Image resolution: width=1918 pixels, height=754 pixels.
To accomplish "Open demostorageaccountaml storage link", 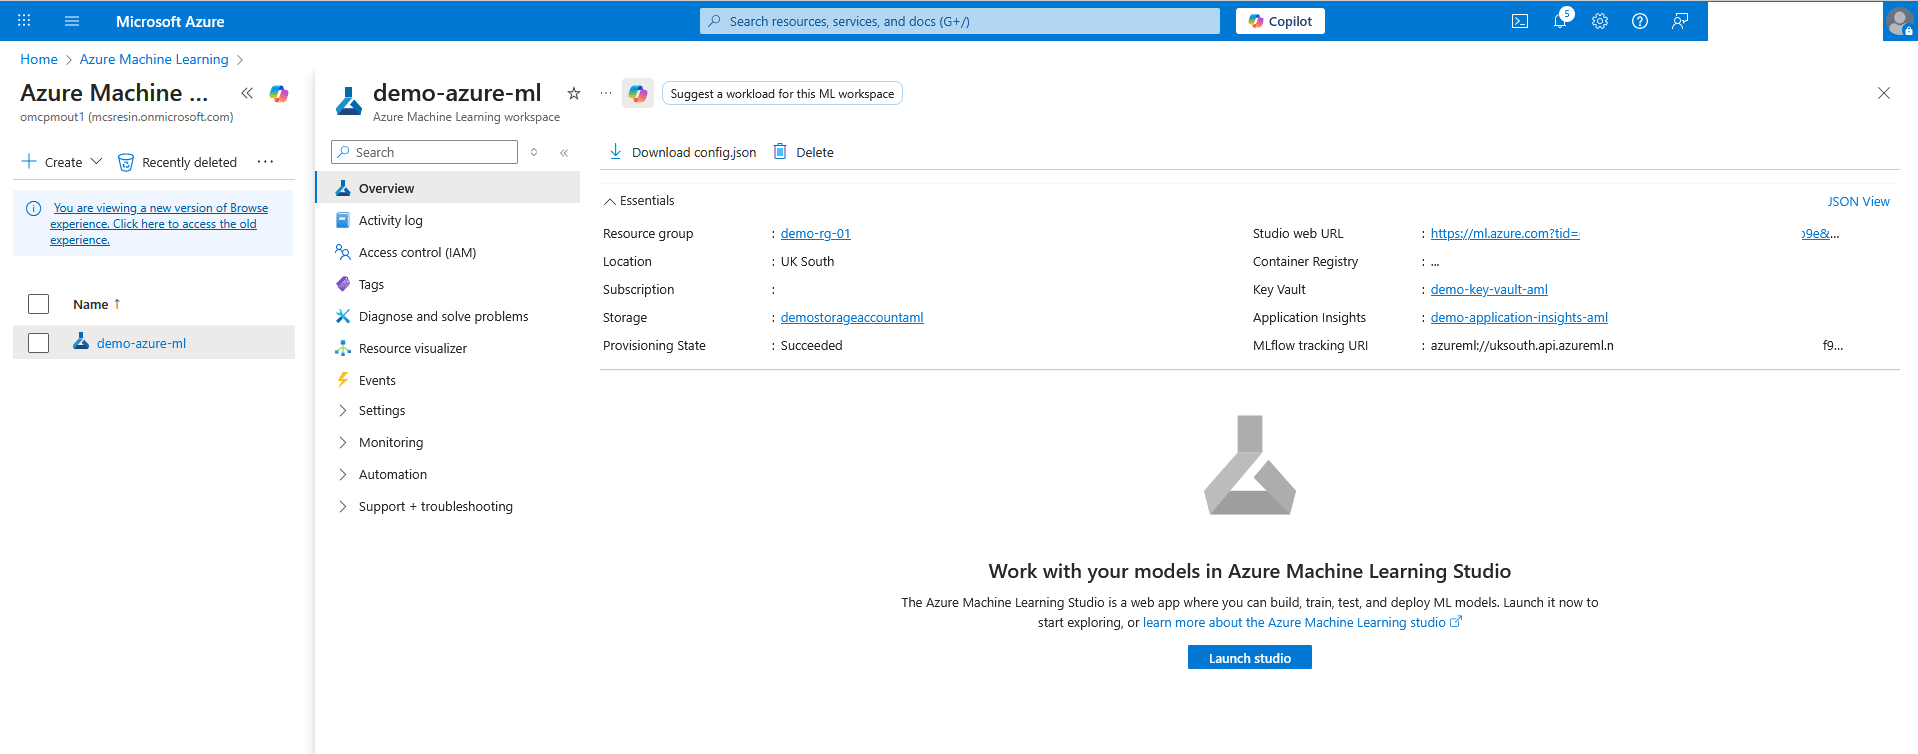I will [x=852, y=317].
